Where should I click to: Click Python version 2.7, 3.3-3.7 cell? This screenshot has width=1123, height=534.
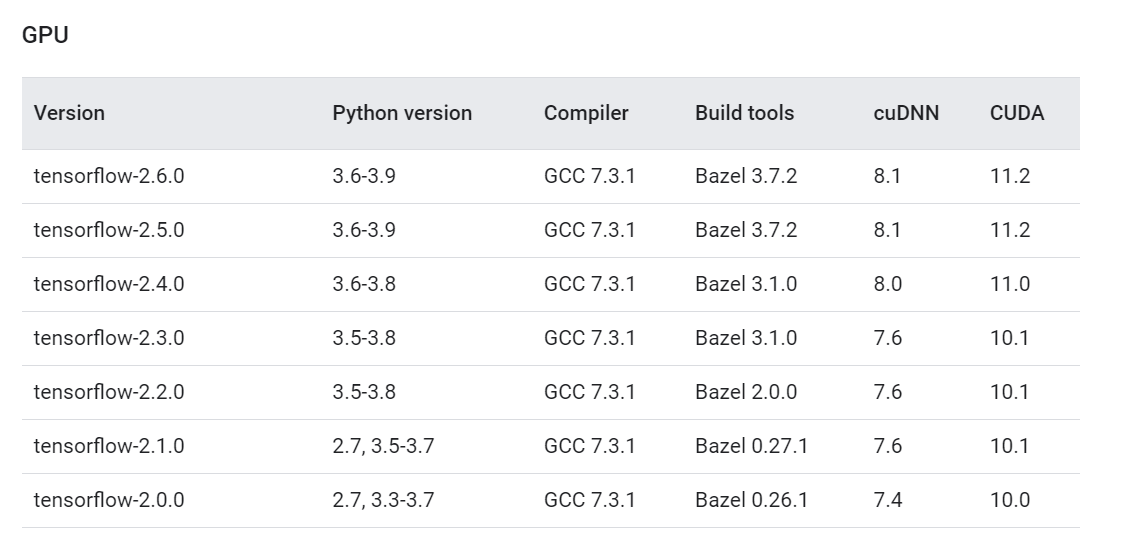(x=383, y=500)
